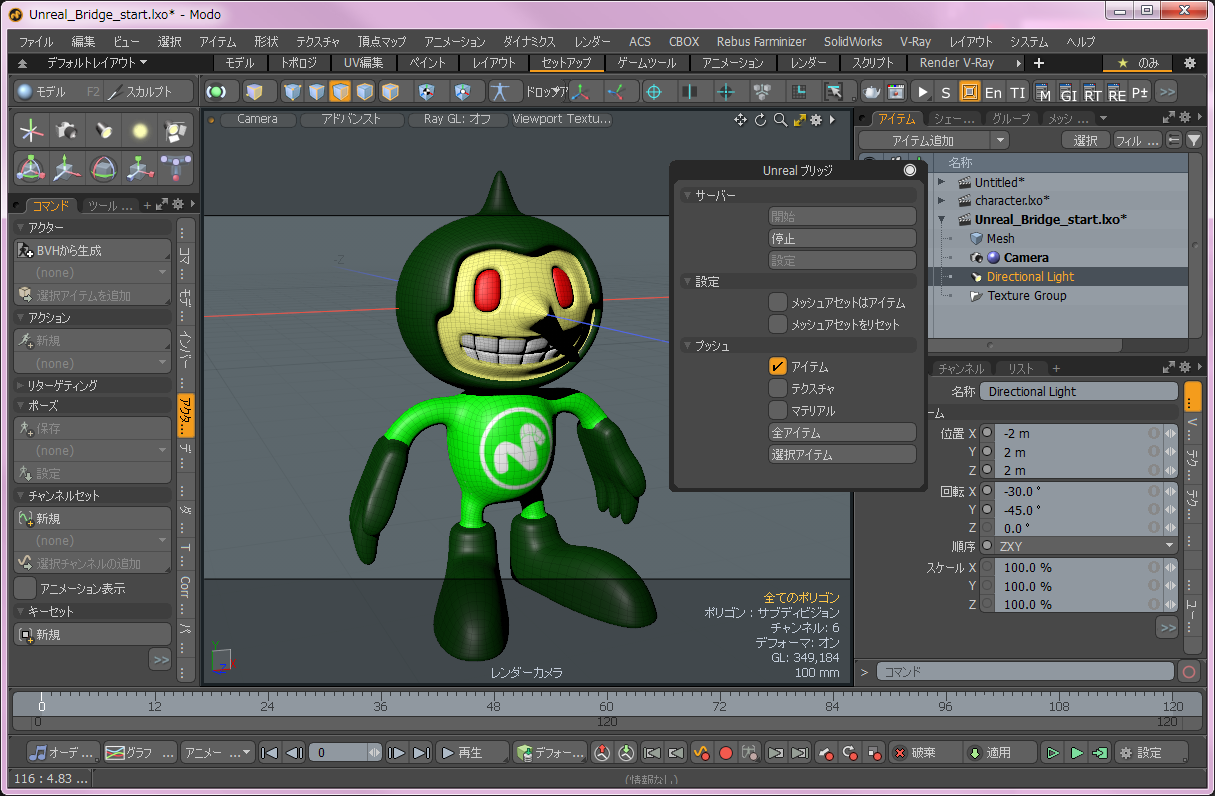
Task: Select the spotlight icon in the left toolbox
Action: (103, 130)
